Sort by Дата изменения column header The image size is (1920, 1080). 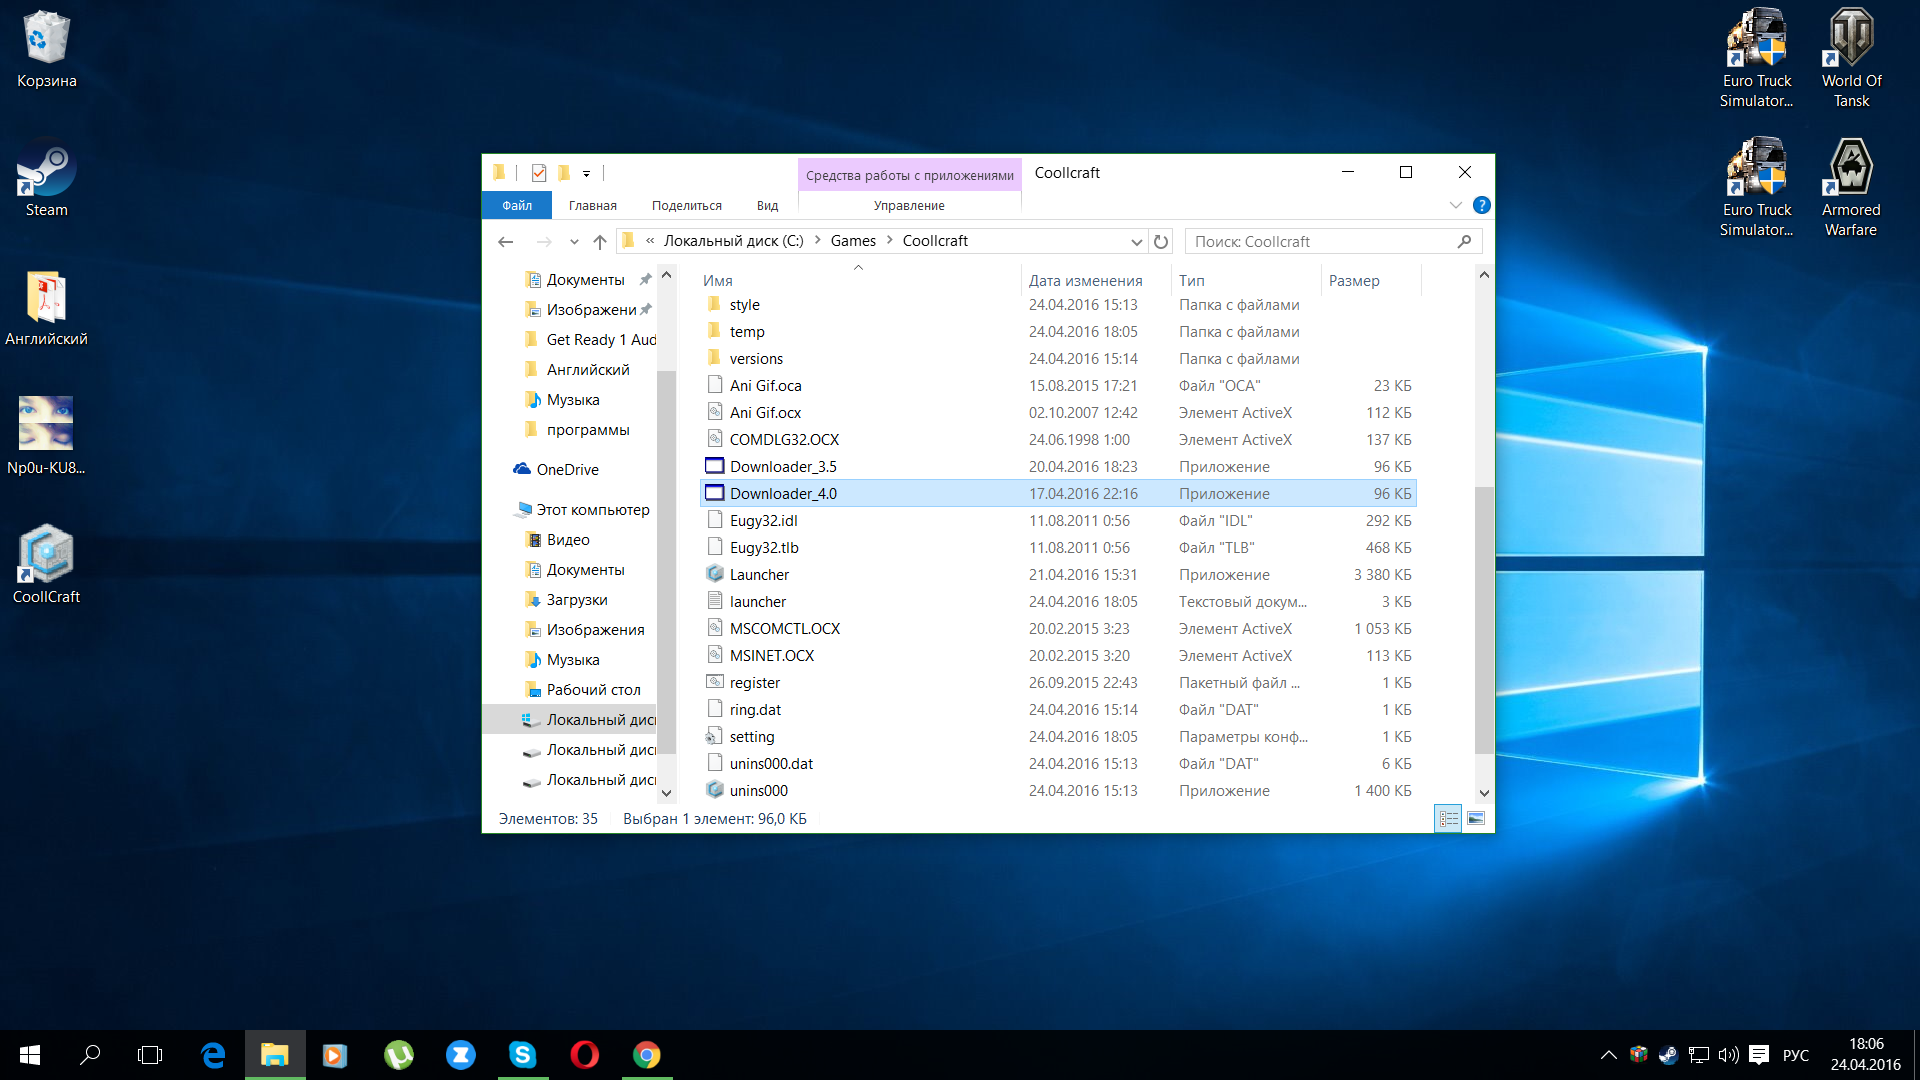coord(1085,281)
